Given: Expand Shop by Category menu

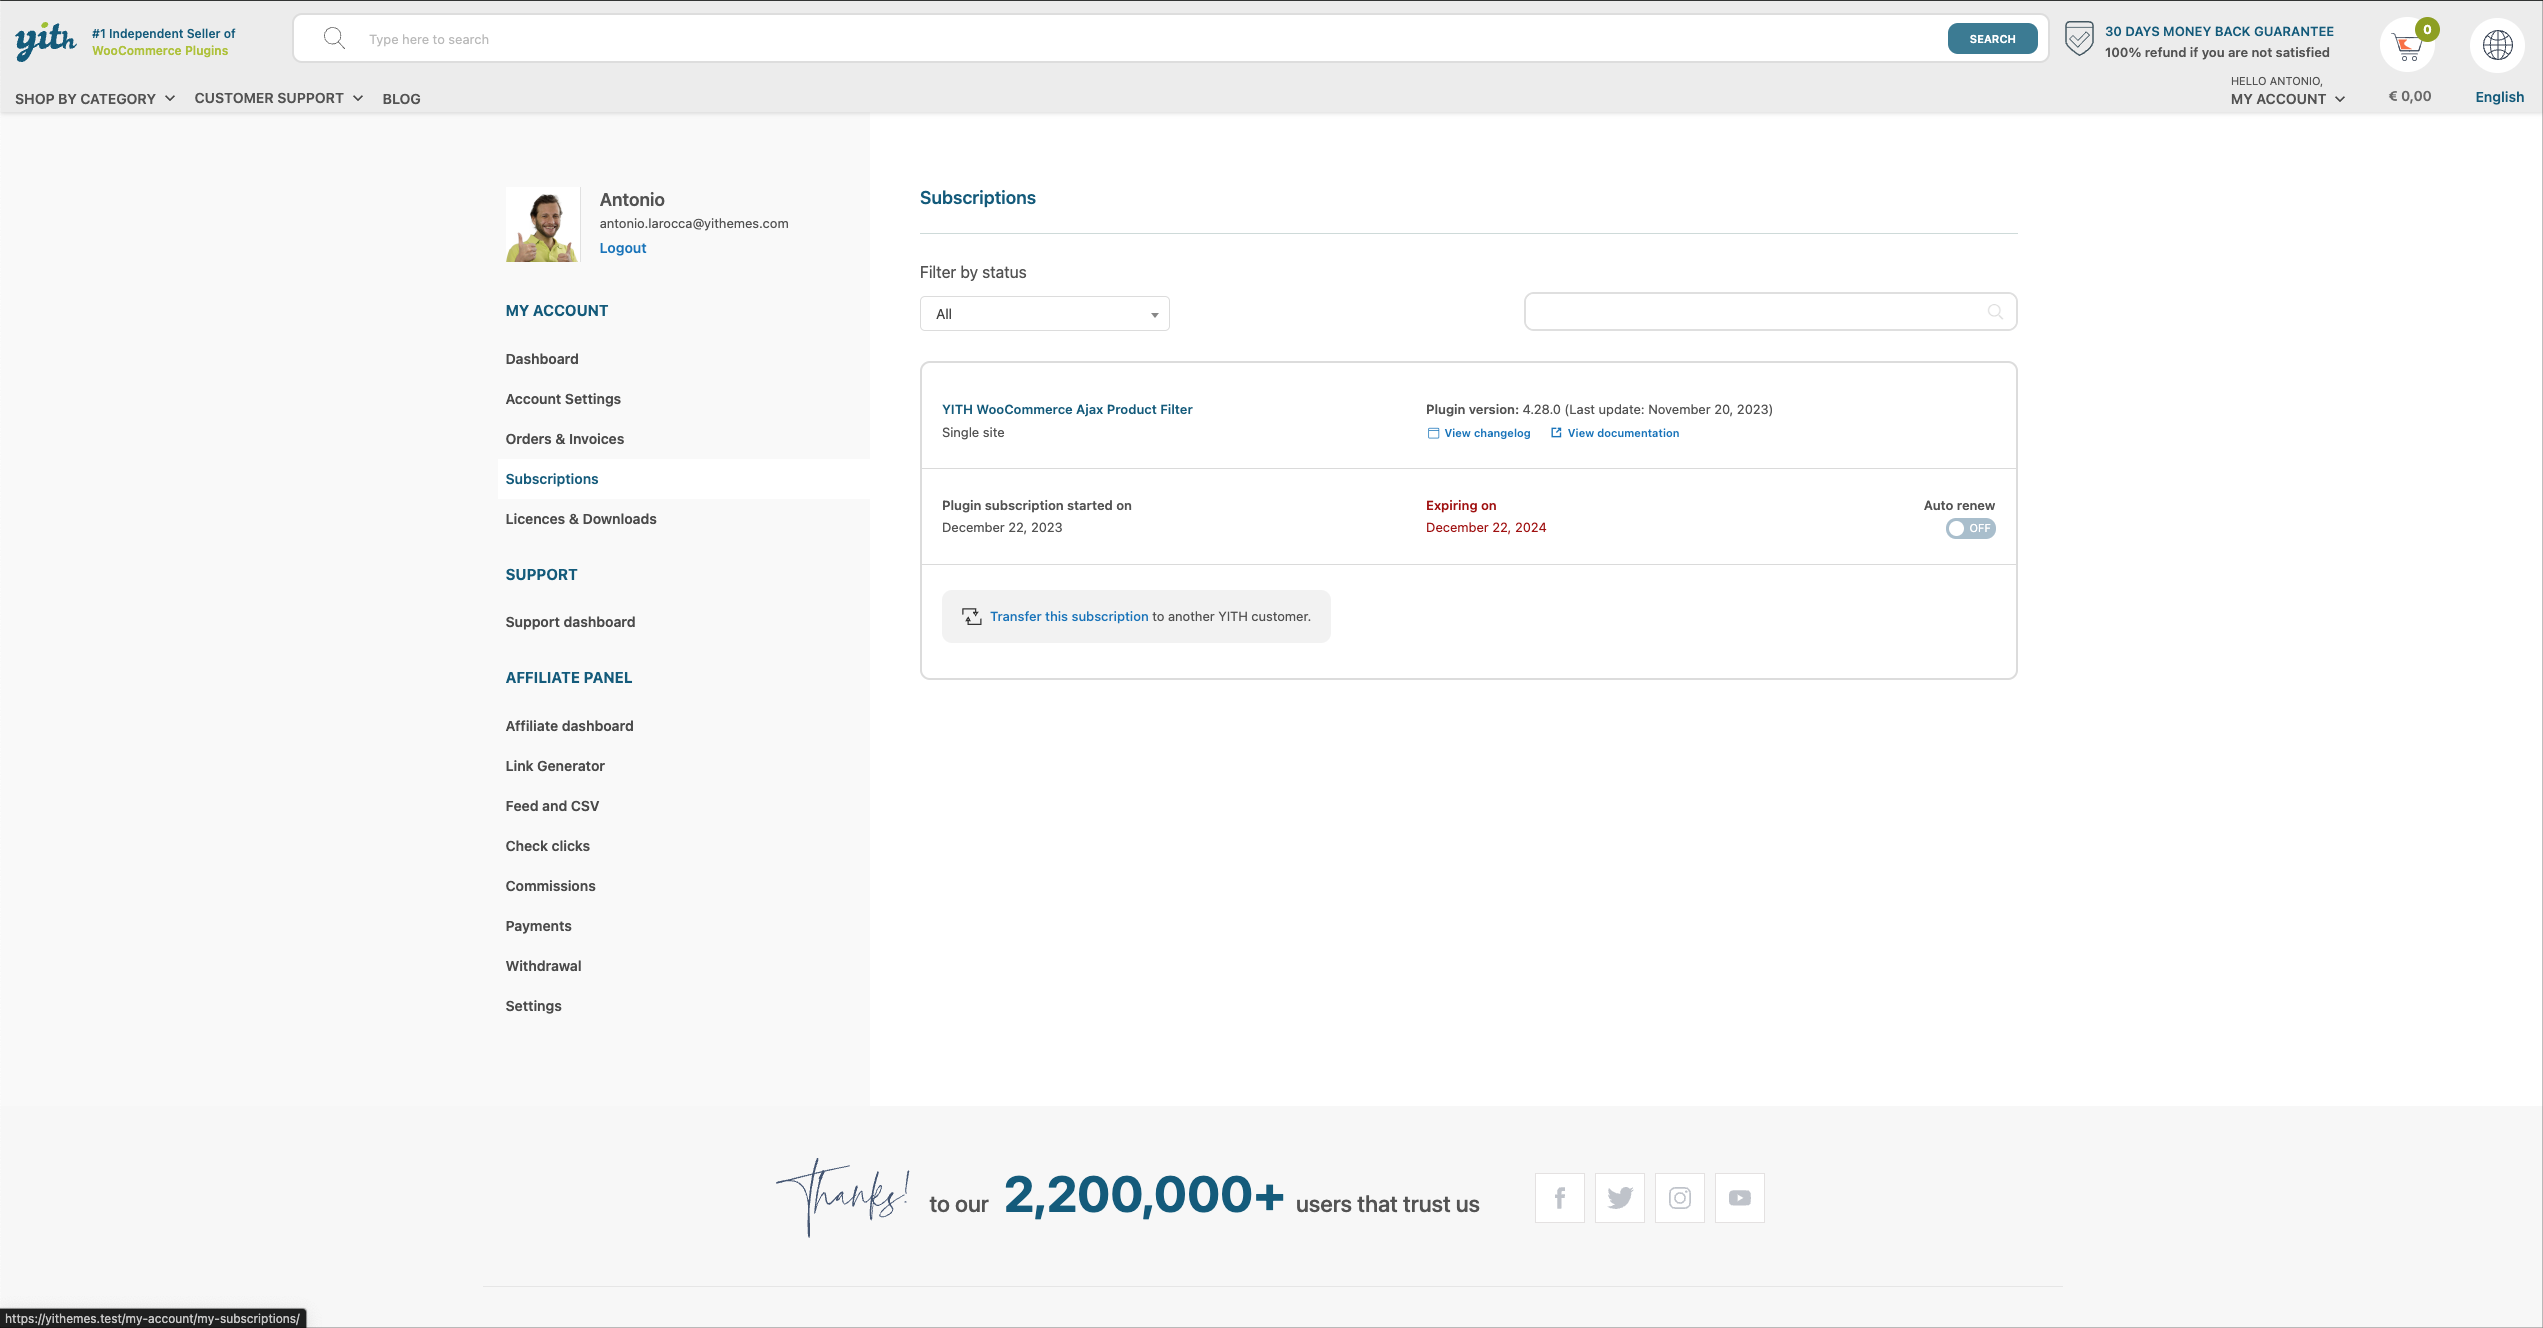Looking at the screenshot, I should [95, 99].
